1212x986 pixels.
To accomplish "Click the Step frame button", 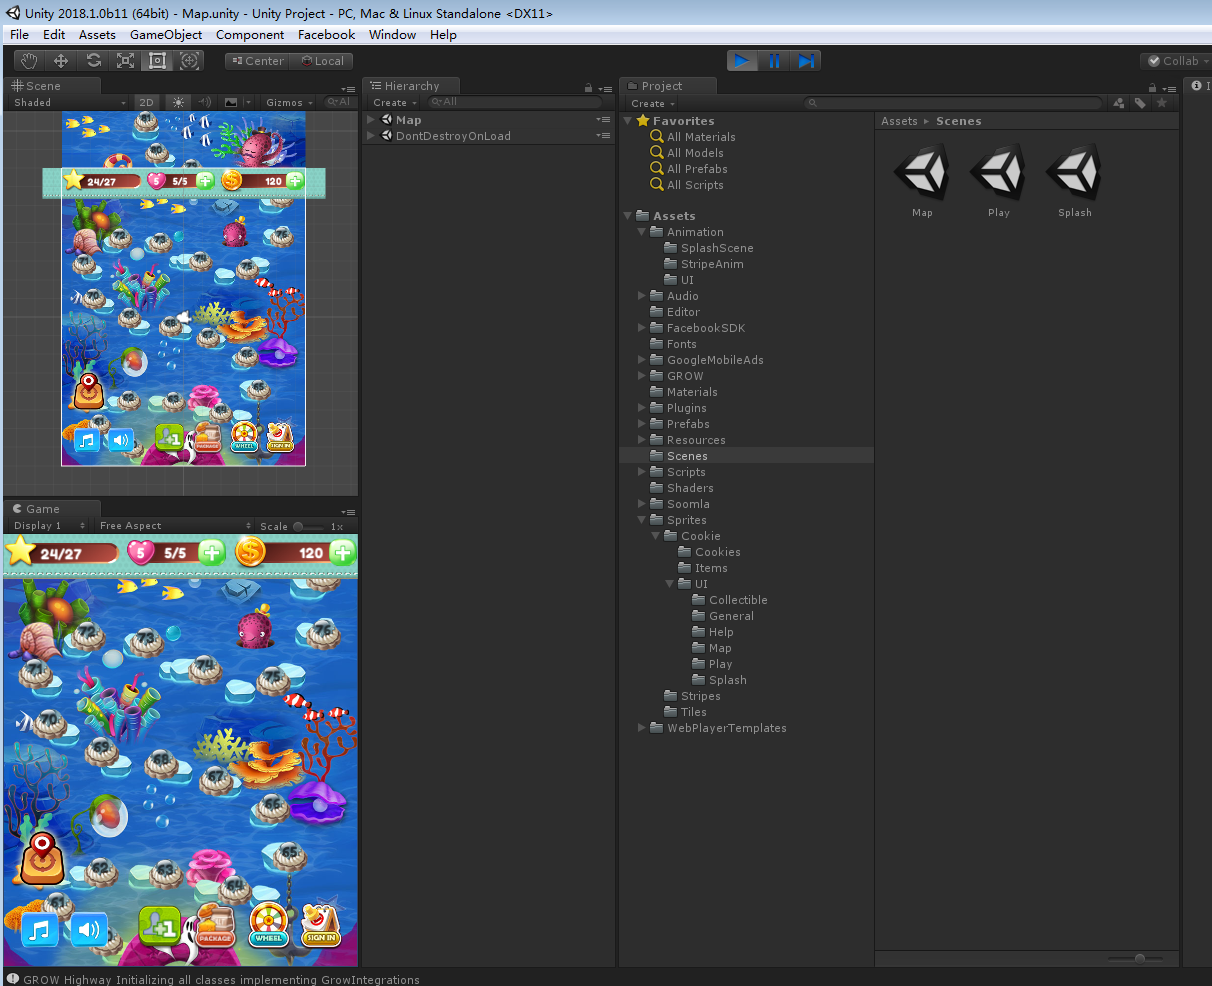I will (x=806, y=61).
